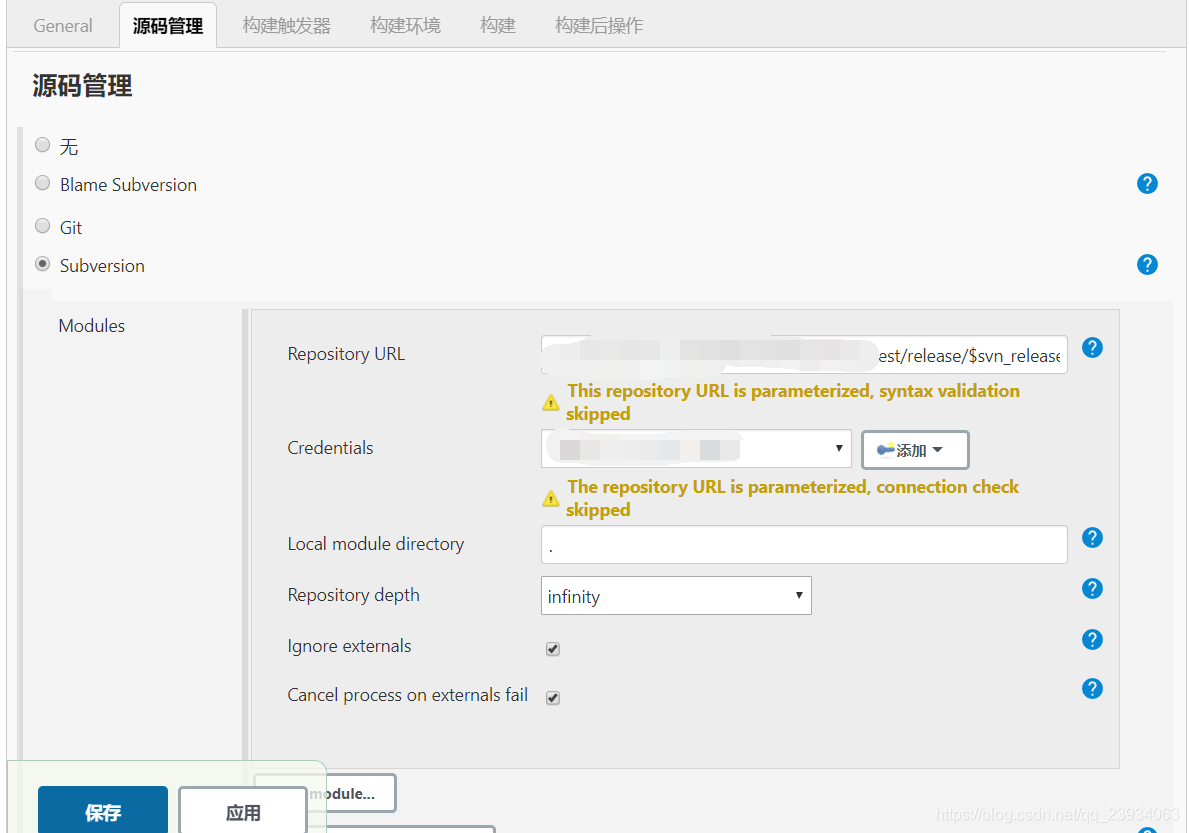Select the Git radio button
The width and height of the screenshot is (1189, 833).
[x=42, y=226]
